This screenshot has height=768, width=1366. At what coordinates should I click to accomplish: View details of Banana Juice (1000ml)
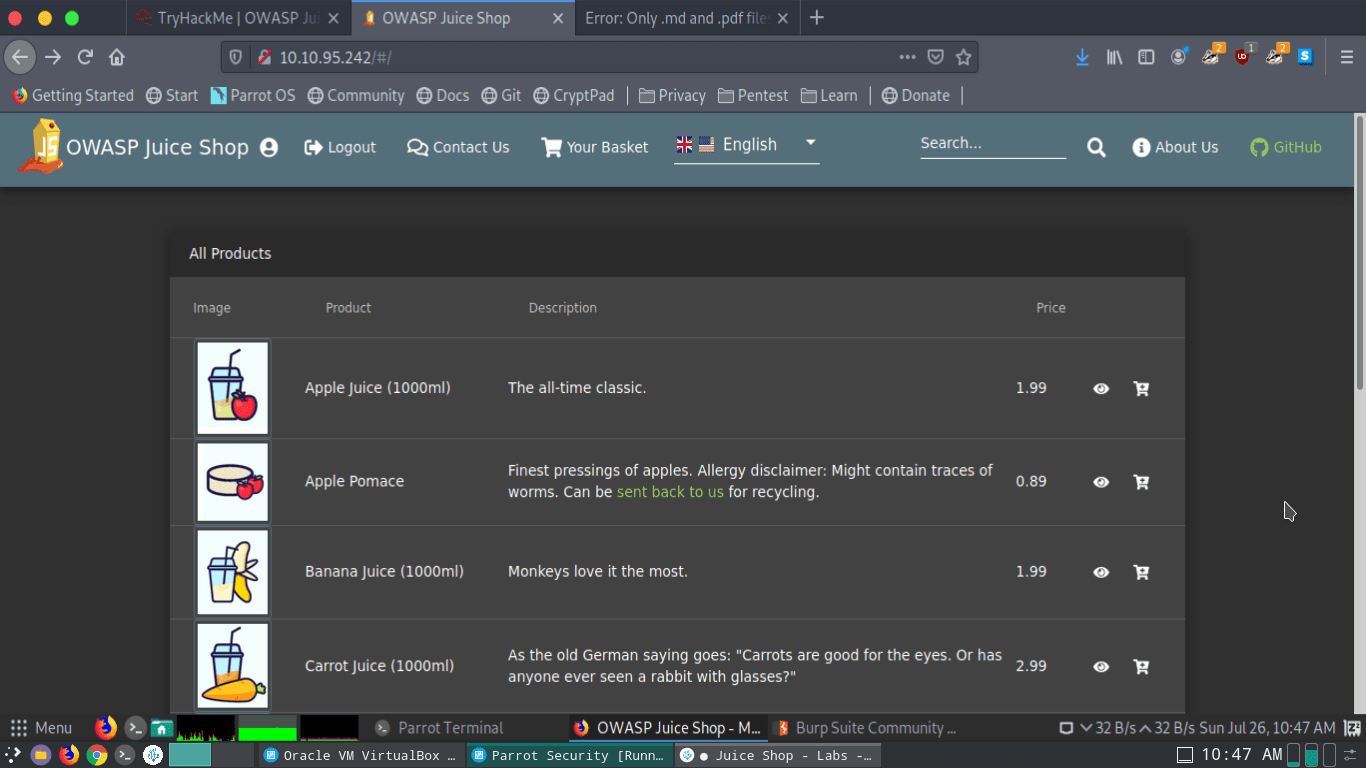click(1101, 572)
